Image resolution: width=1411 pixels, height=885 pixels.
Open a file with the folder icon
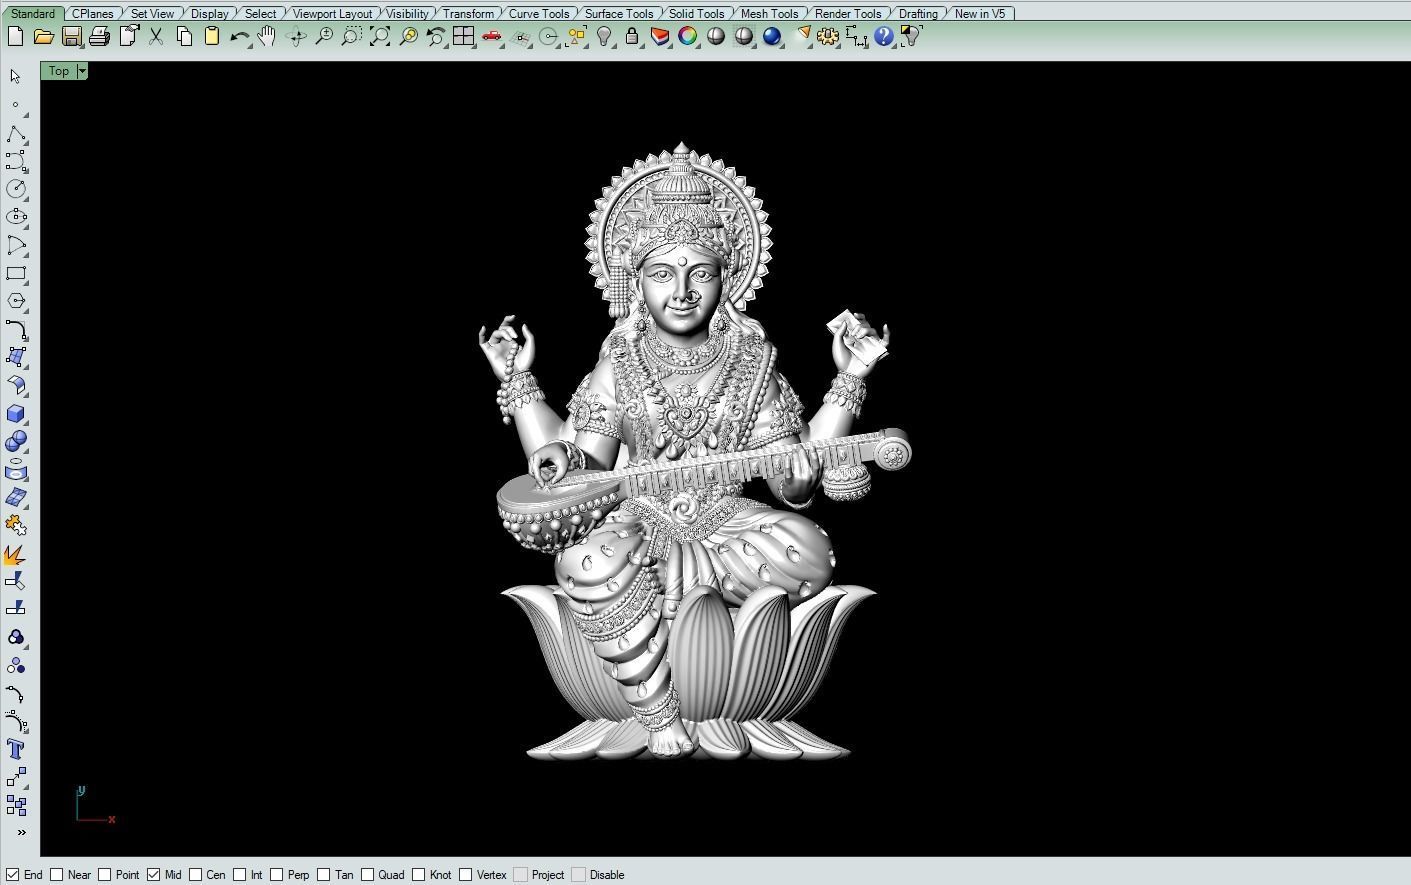(x=43, y=37)
